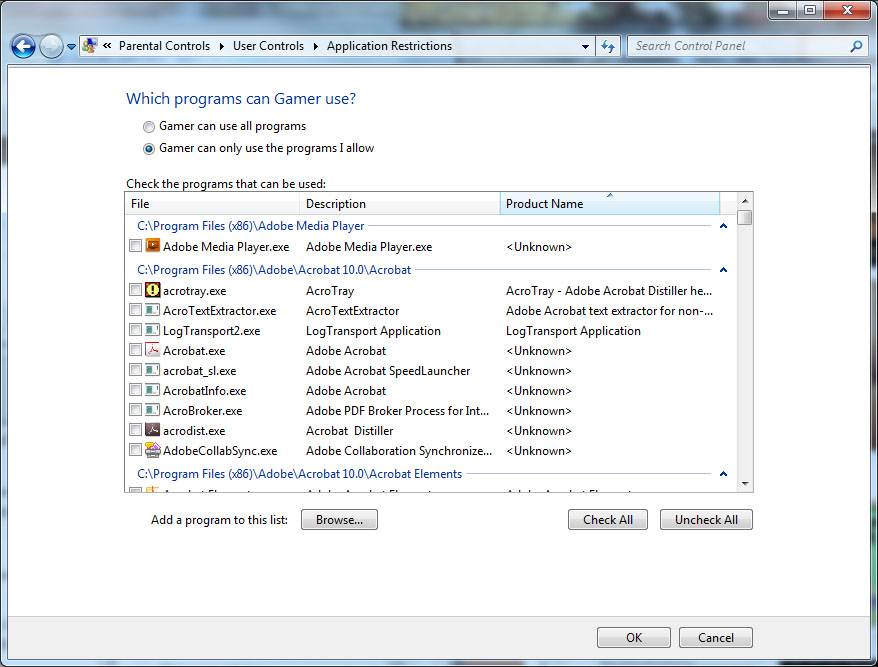Click the Check All button
This screenshot has width=878, height=667.
[608, 520]
